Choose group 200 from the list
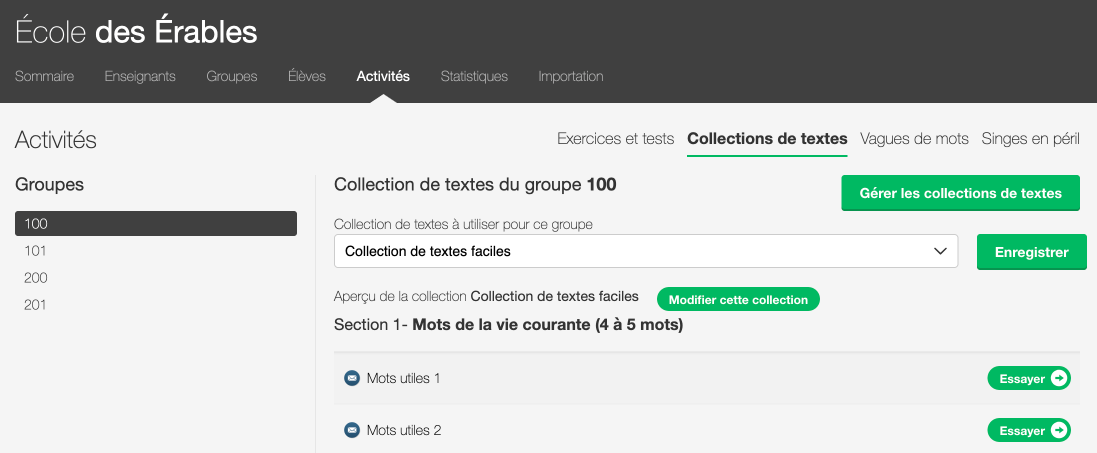This screenshot has height=453, width=1097. [36, 278]
